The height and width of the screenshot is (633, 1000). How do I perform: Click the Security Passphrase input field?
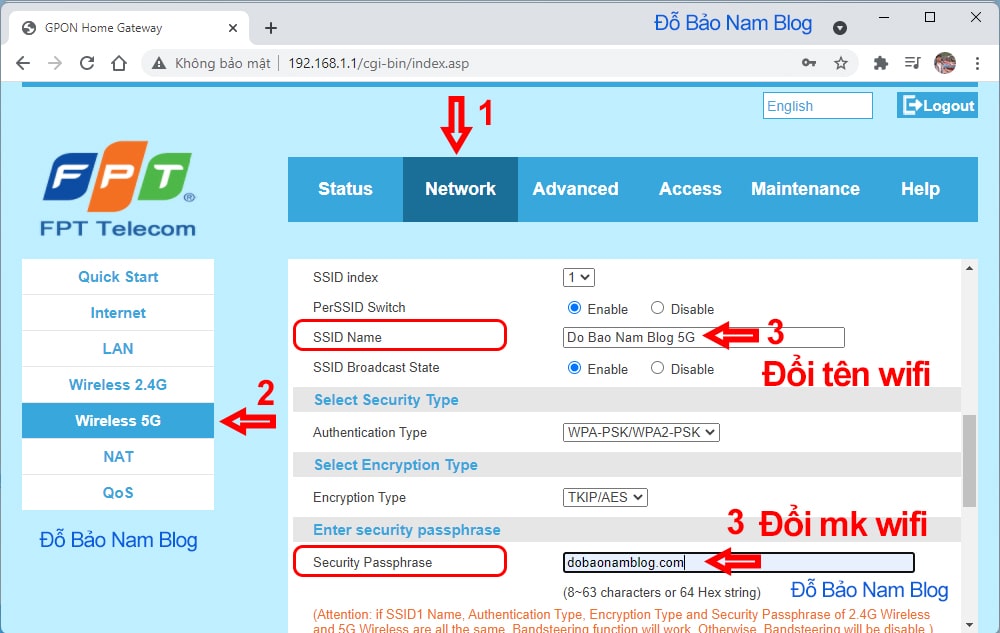pos(739,562)
